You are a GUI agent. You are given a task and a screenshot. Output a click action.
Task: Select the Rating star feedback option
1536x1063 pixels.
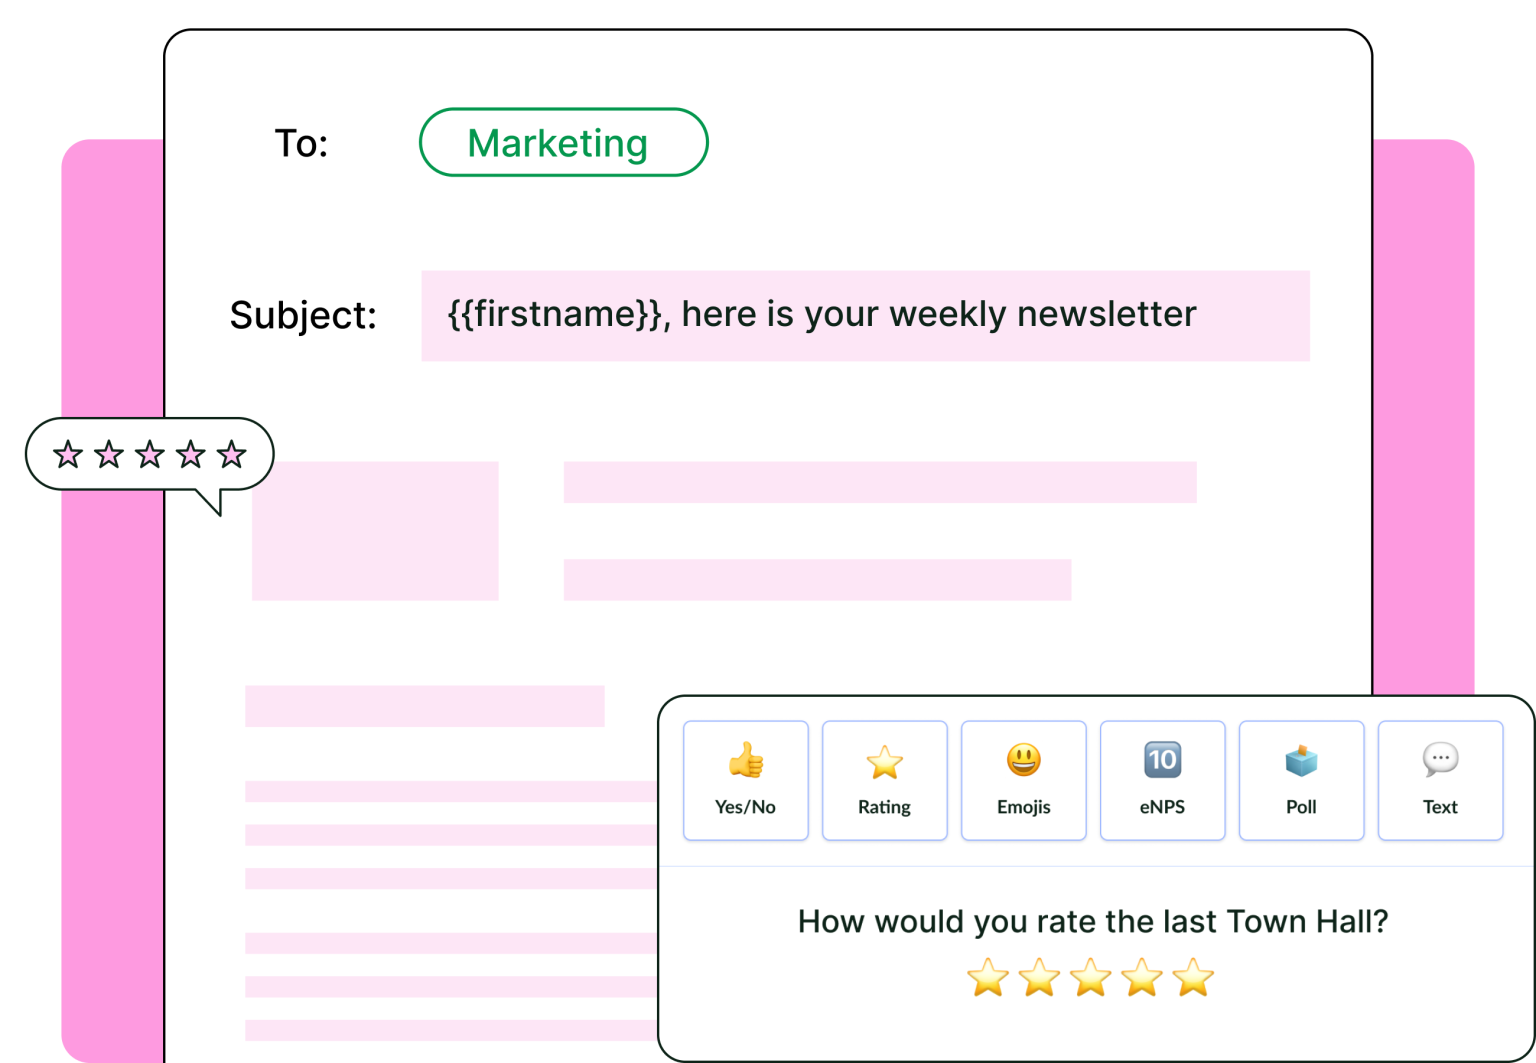[x=884, y=781]
